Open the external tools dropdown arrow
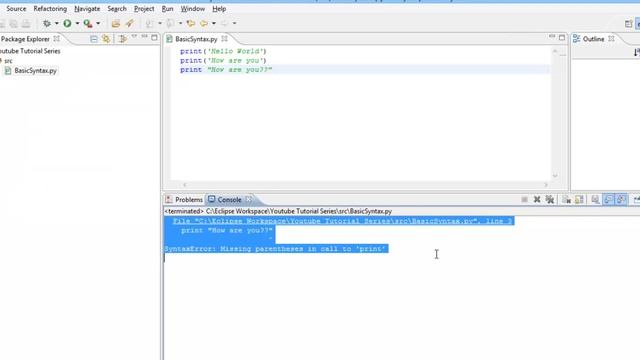The image size is (640, 360). click(x=98, y=23)
